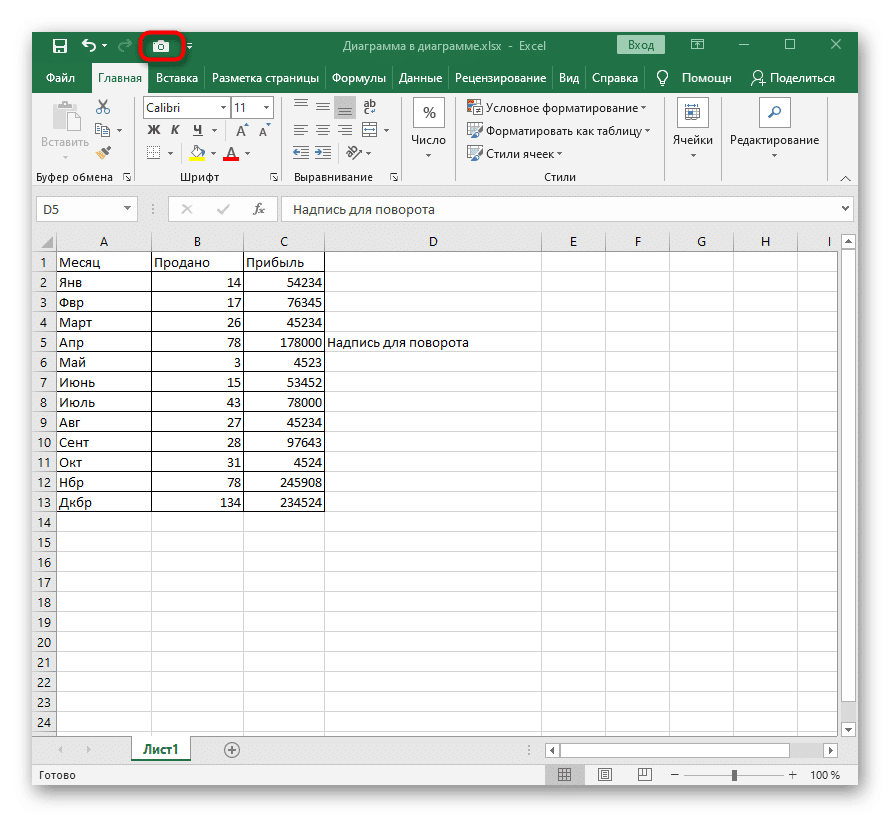Click the Wrap Text icon
The height and width of the screenshot is (817, 890).
tap(369, 108)
